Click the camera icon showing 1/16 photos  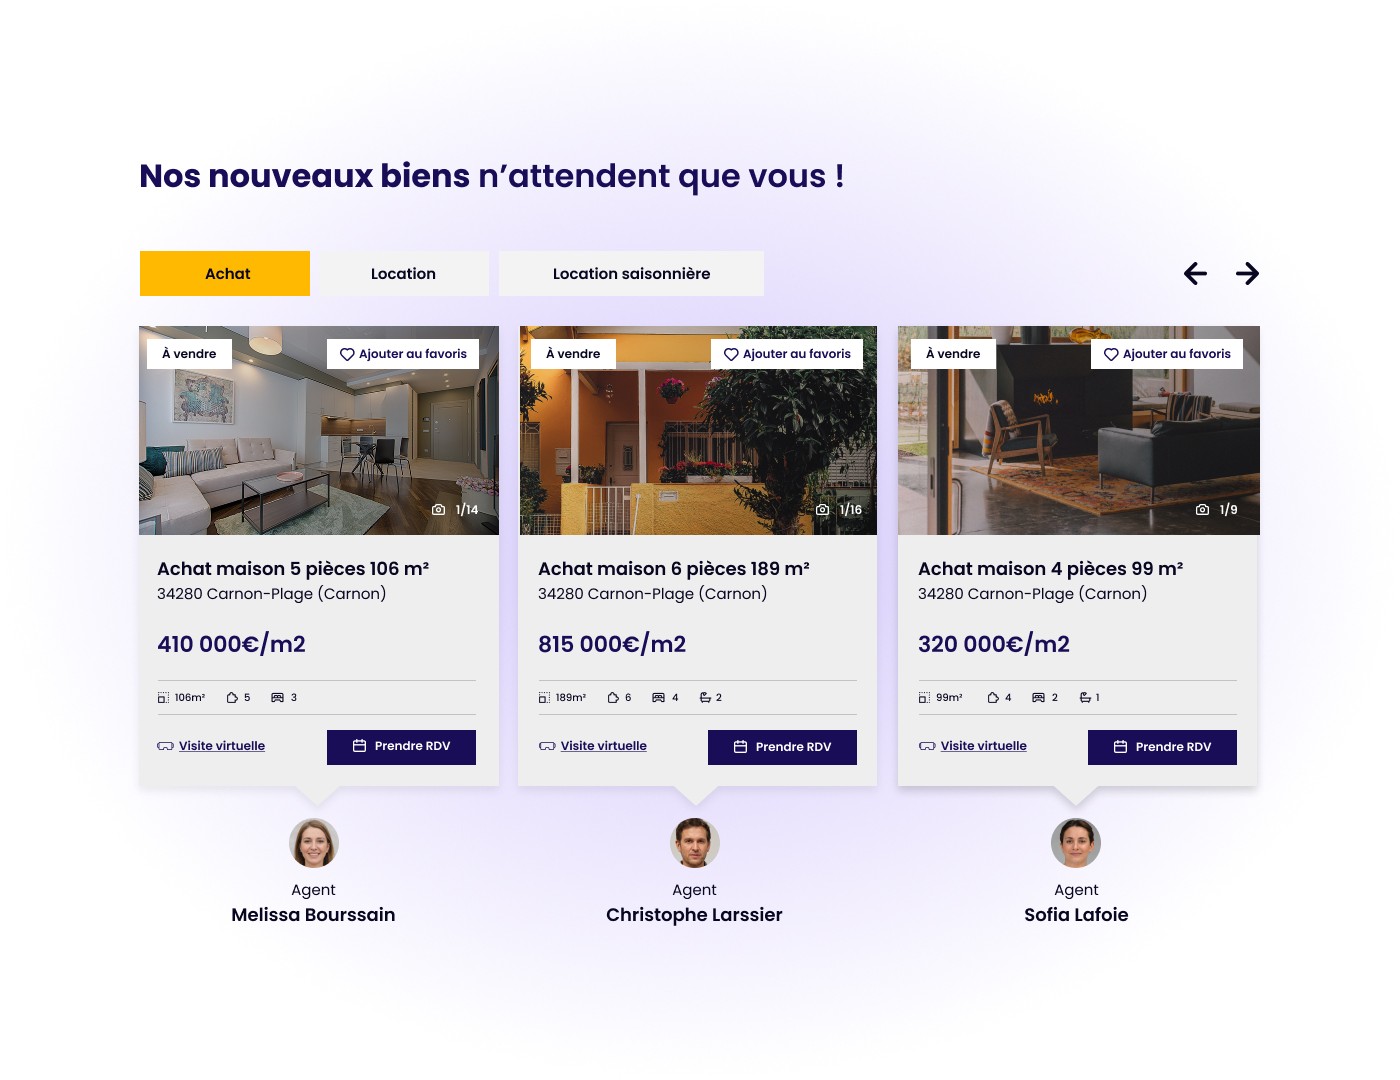(822, 510)
